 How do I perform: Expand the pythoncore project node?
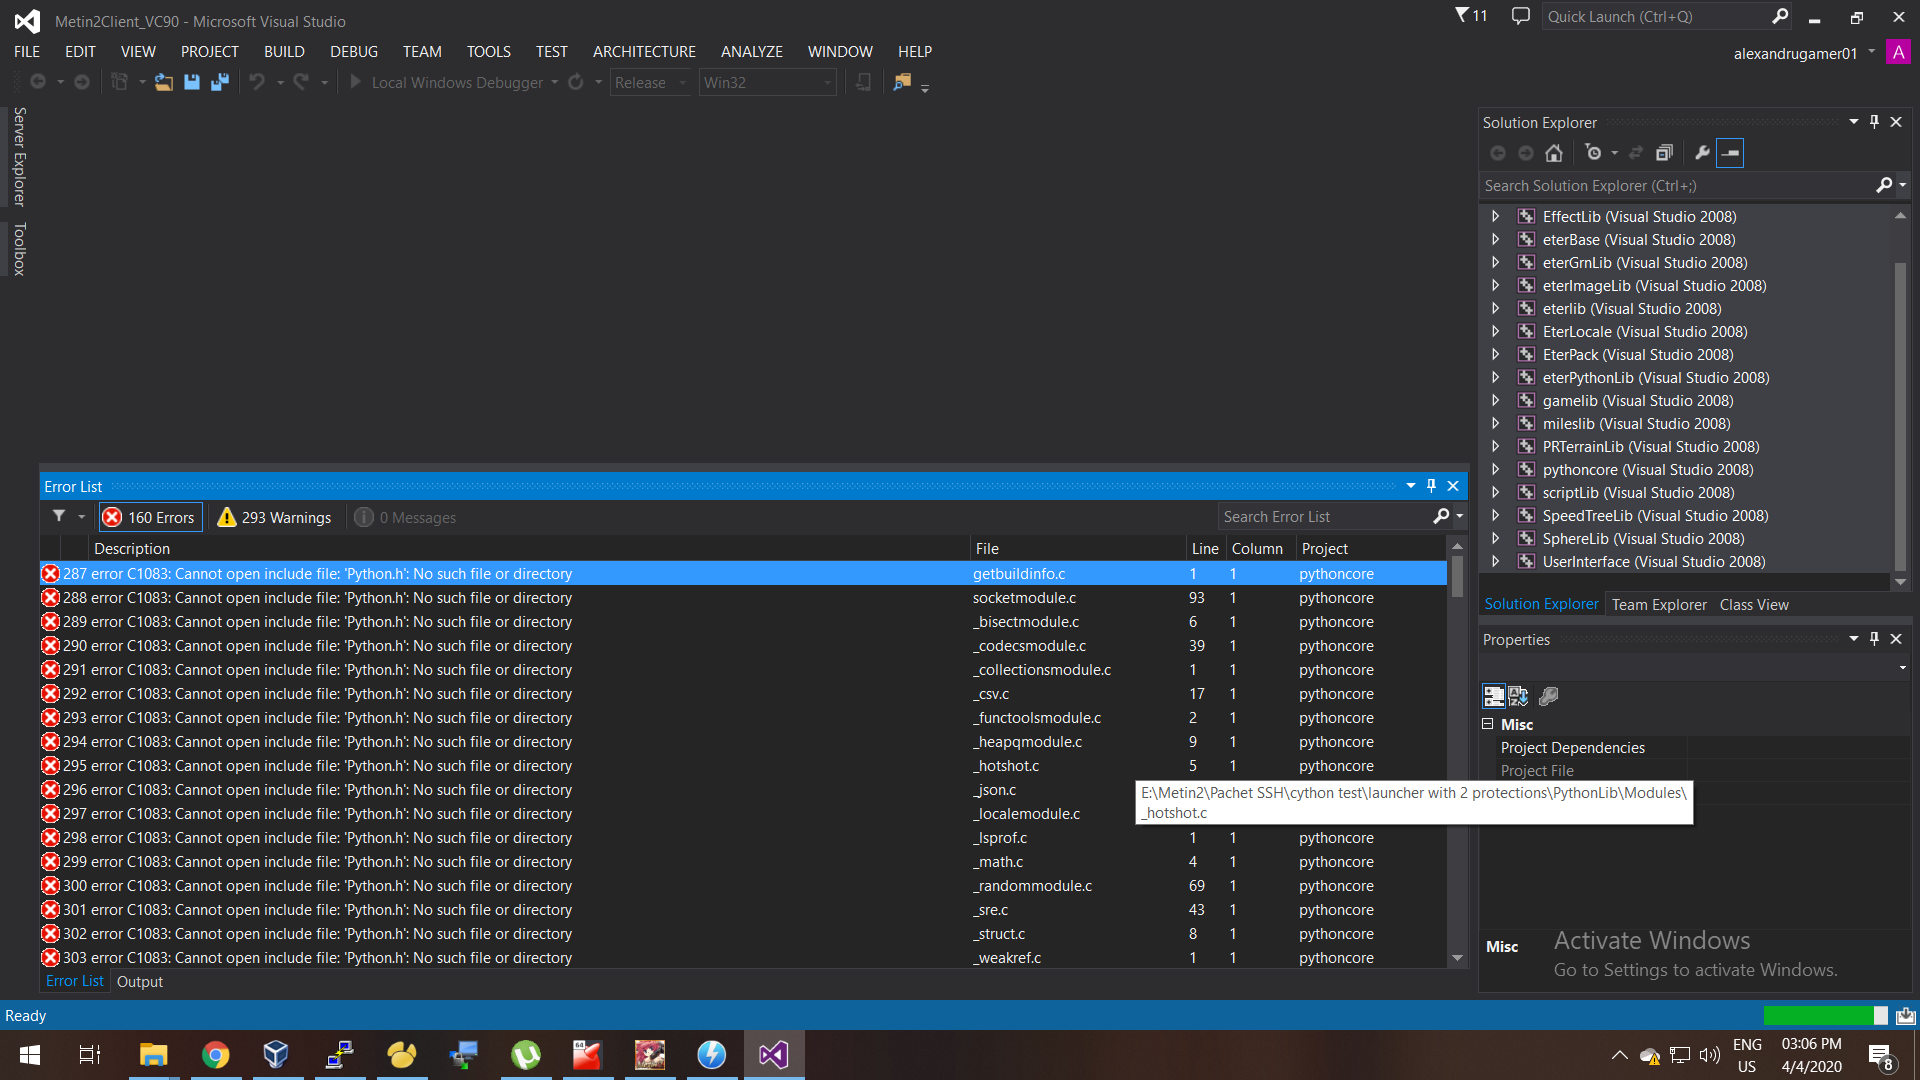click(x=1495, y=469)
